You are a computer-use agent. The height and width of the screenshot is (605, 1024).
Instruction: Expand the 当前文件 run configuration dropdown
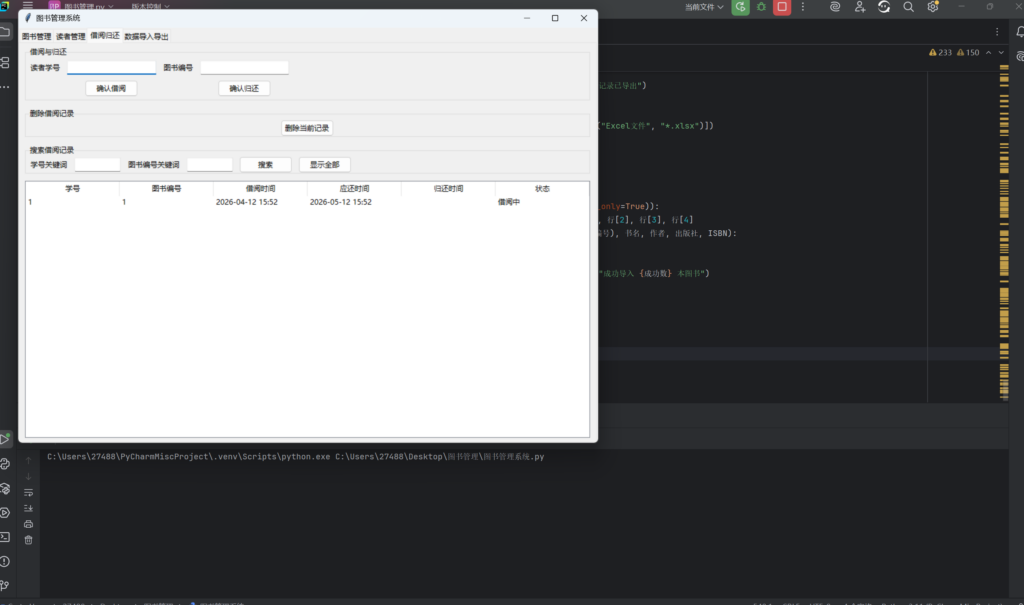click(x=706, y=7)
